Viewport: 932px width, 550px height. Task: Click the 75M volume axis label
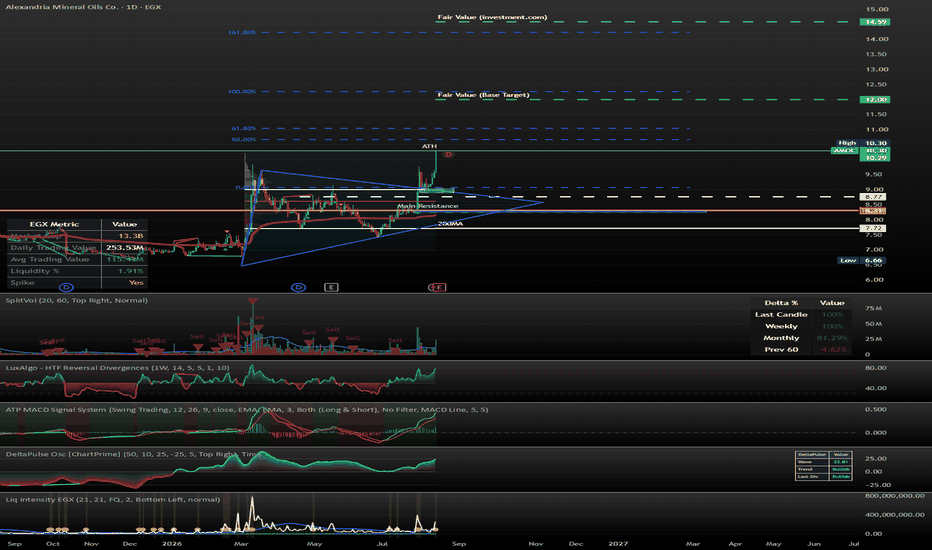pos(874,308)
